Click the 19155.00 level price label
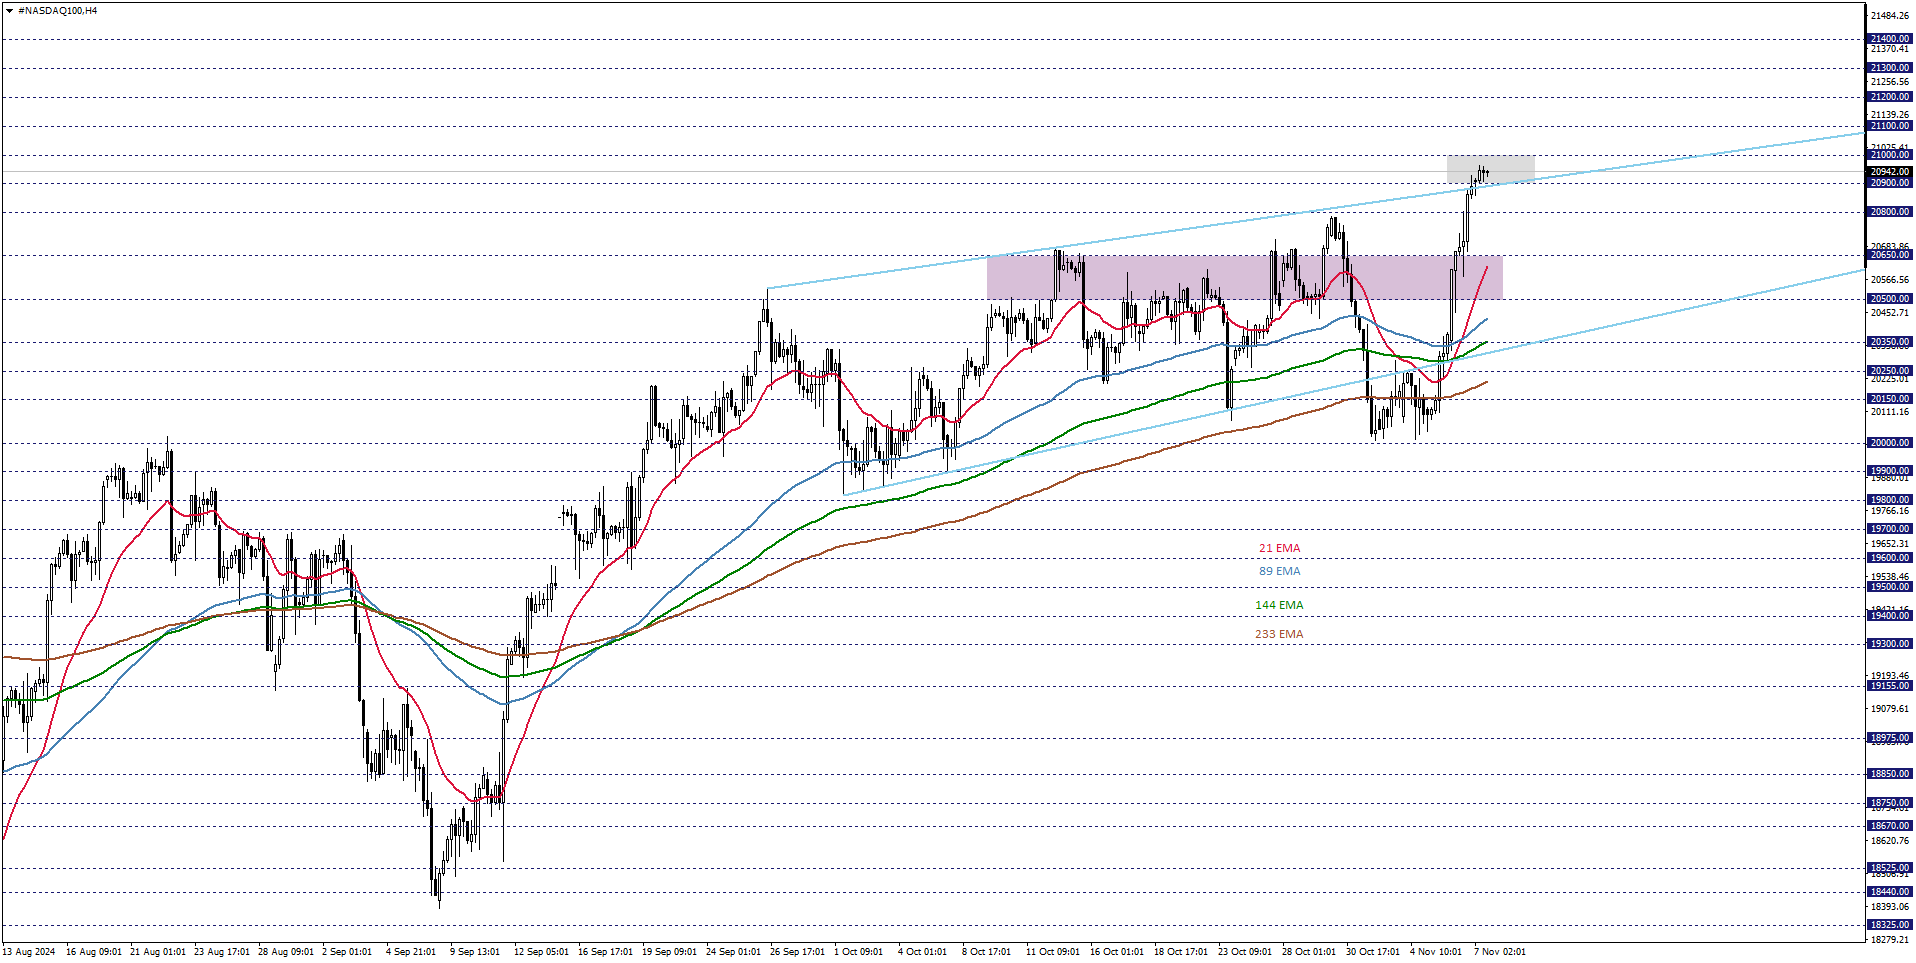The height and width of the screenshot is (963, 1916). click(1890, 686)
